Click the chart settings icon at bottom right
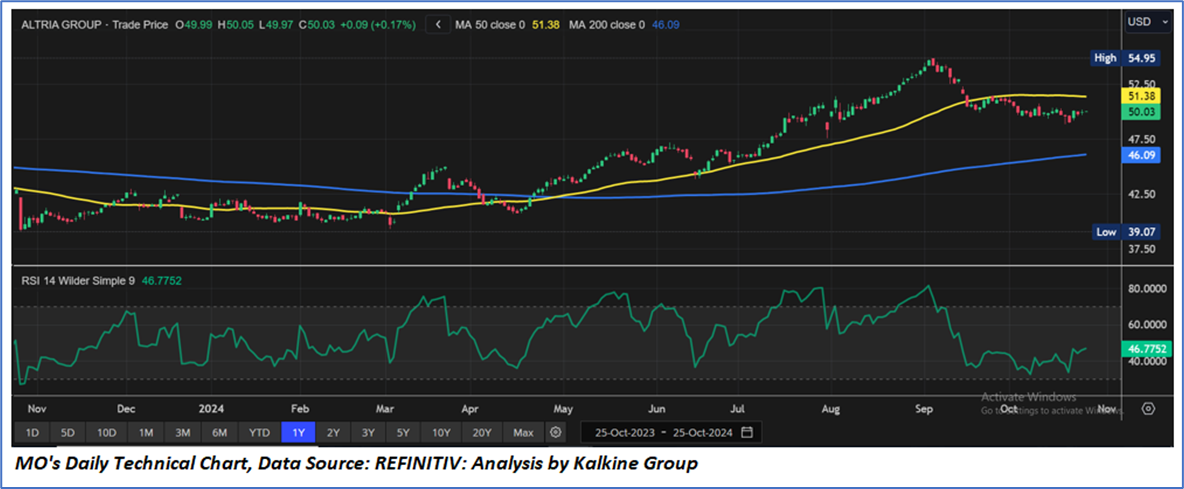The width and height of the screenshot is (1184, 489). click(1148, 409)
